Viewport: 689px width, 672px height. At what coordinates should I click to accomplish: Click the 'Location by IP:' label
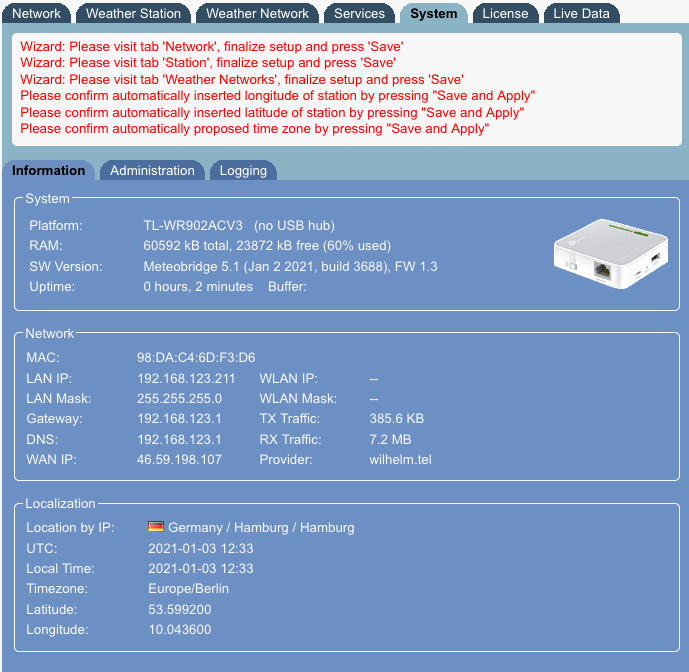70,527
